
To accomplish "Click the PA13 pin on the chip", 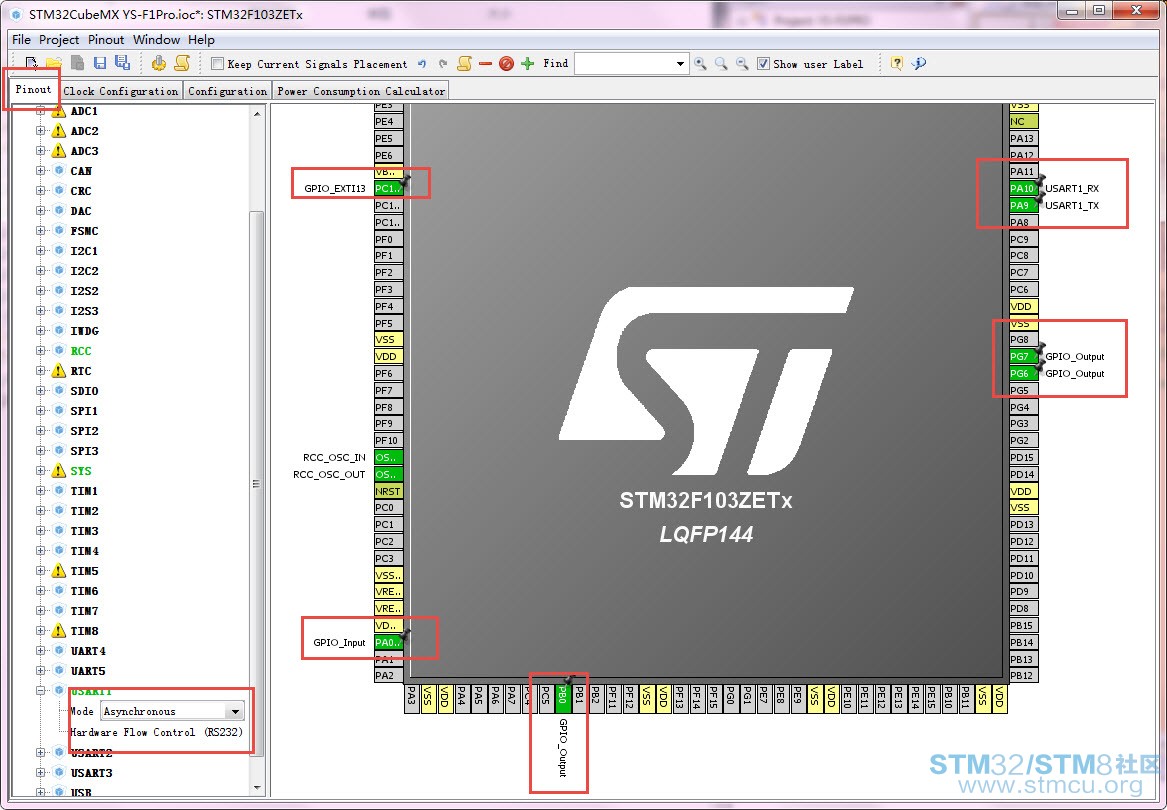I will [1023, 138].
